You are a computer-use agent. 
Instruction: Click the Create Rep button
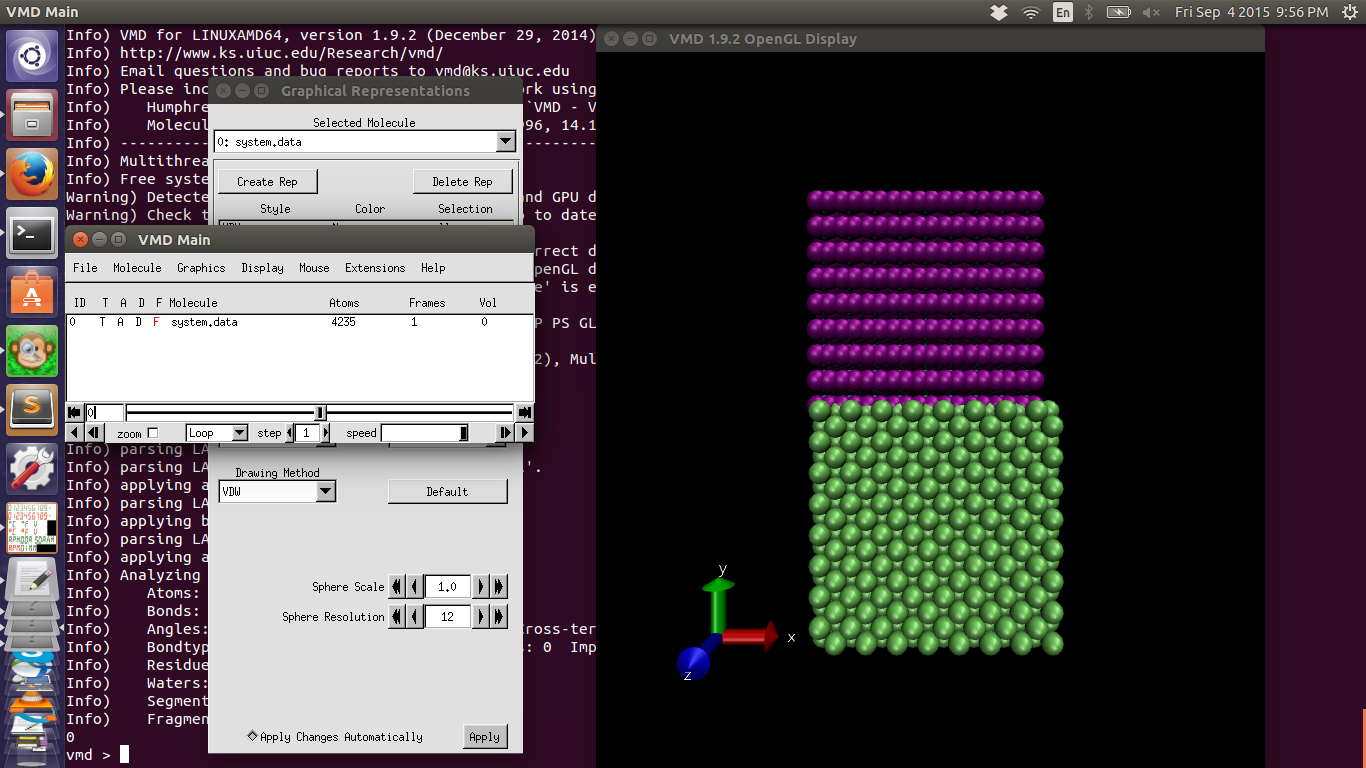point(267,181)
